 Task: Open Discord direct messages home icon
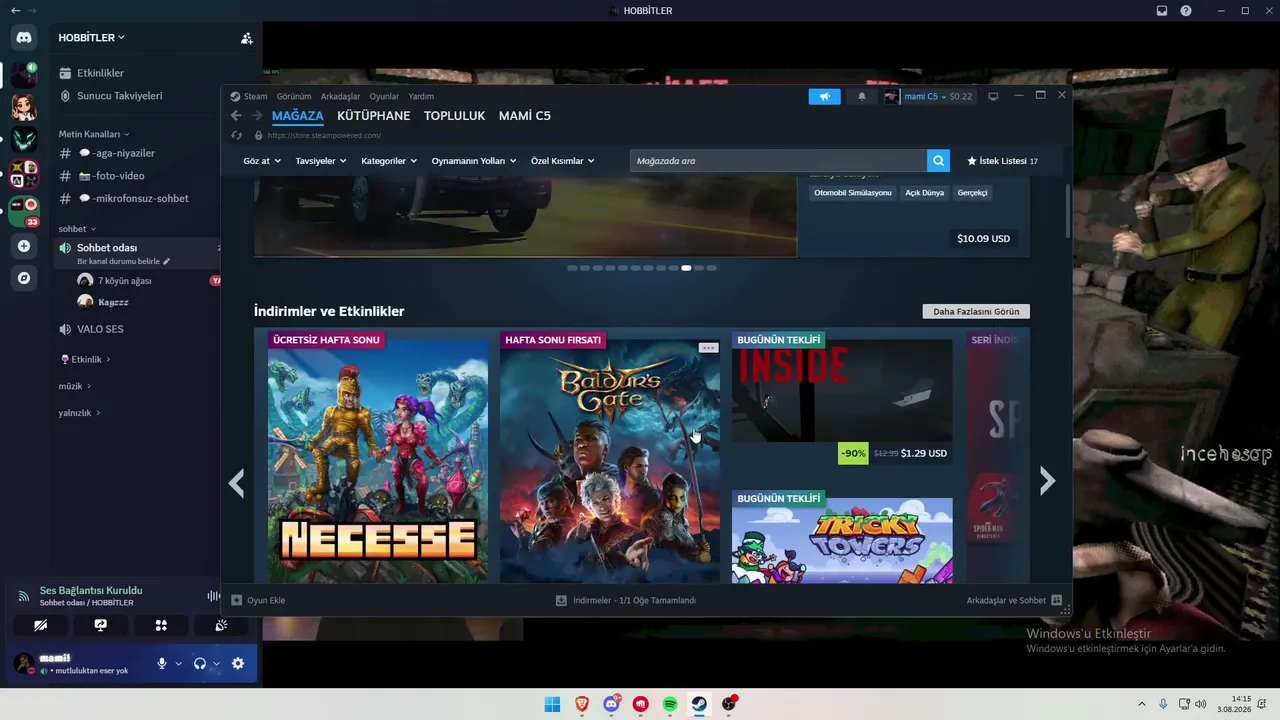pos(24,37)
